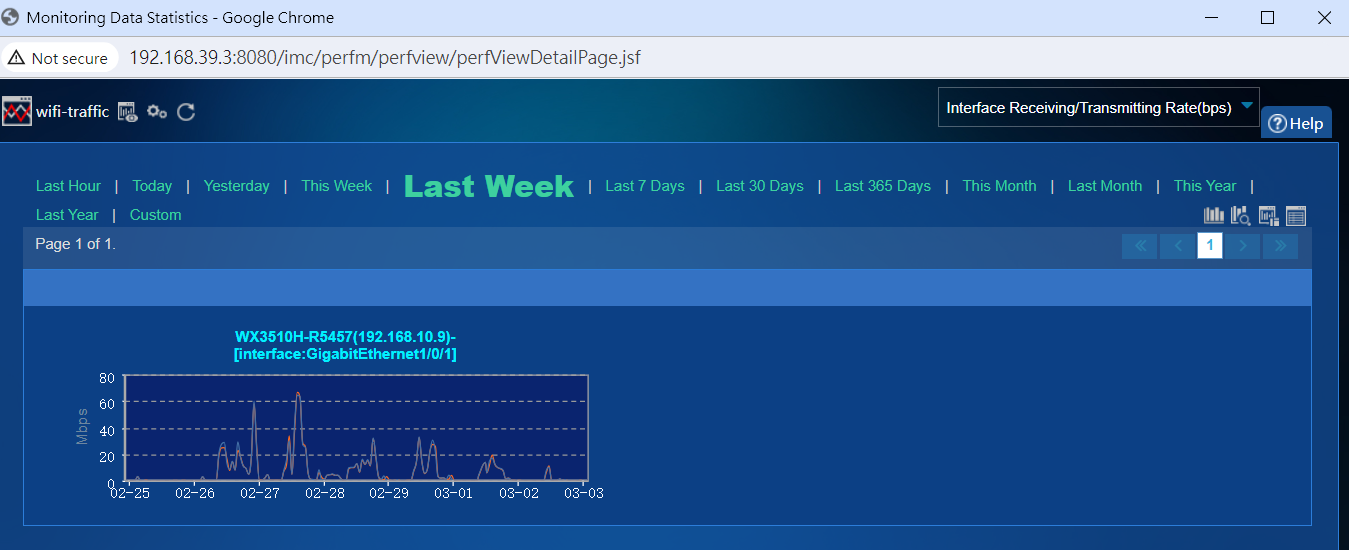Select the Yesterday time range
This screenshot has height=550, width=1349.
point(237,186)
